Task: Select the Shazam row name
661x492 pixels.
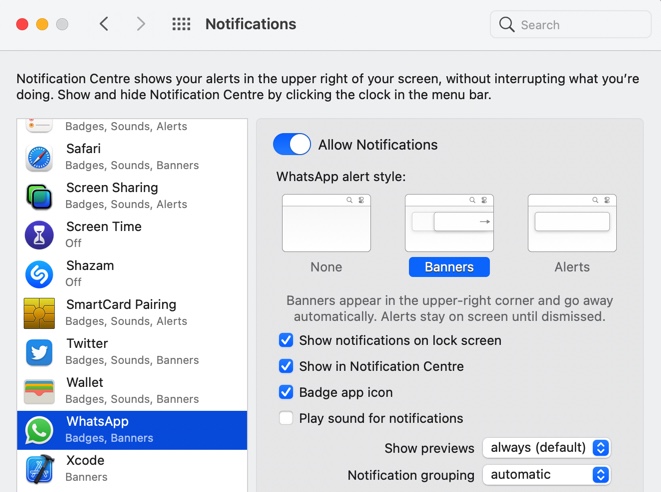Action: [x=90, y=266]
